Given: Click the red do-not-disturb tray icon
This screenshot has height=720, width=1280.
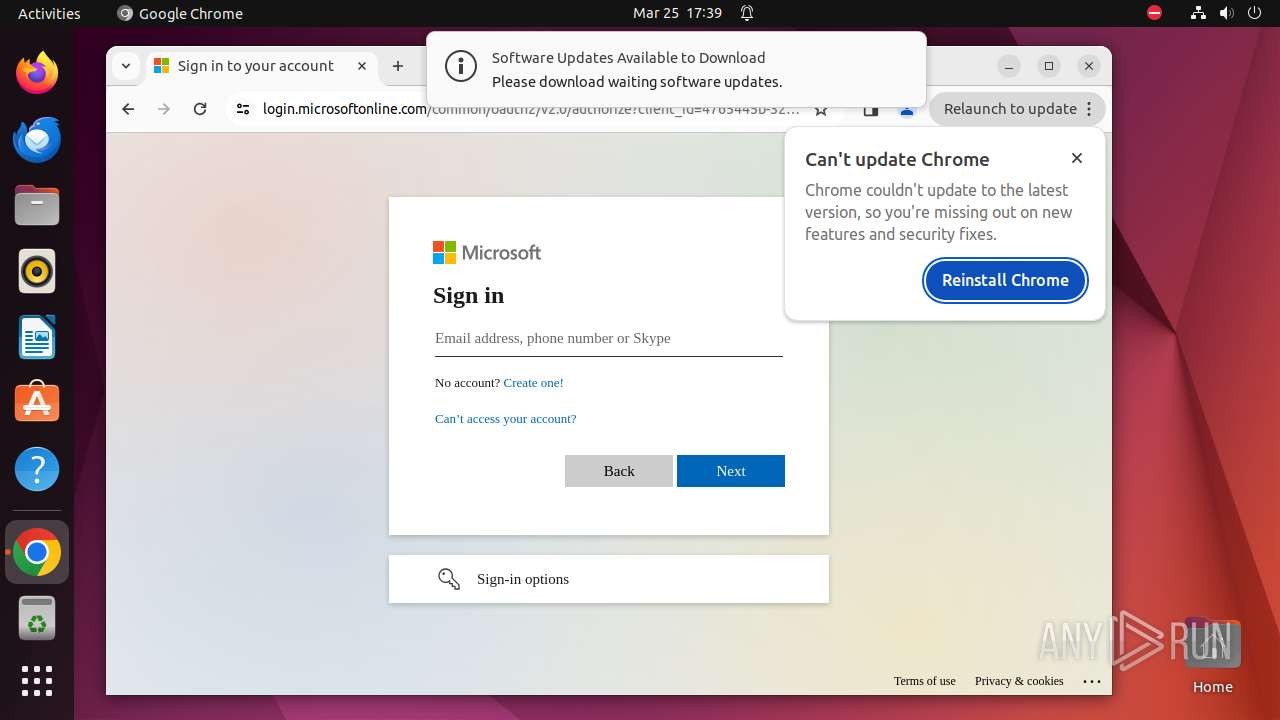Looking at the screenshot, I should click(x=1154, y=13).
